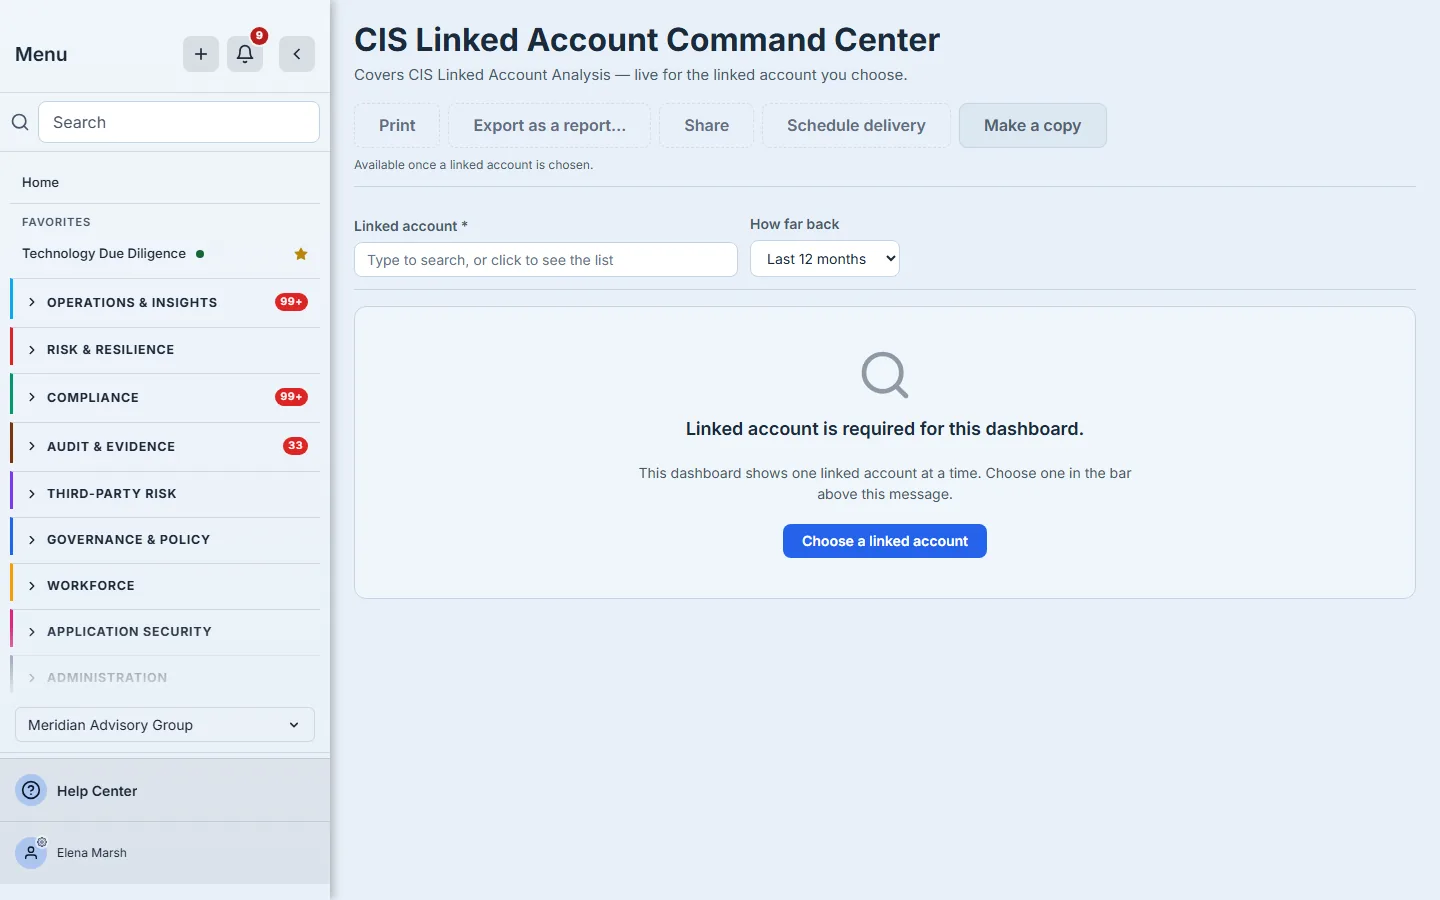This screenshot has width=1440, height=900.
Task: Click the Print button
Action: [397, 125]
